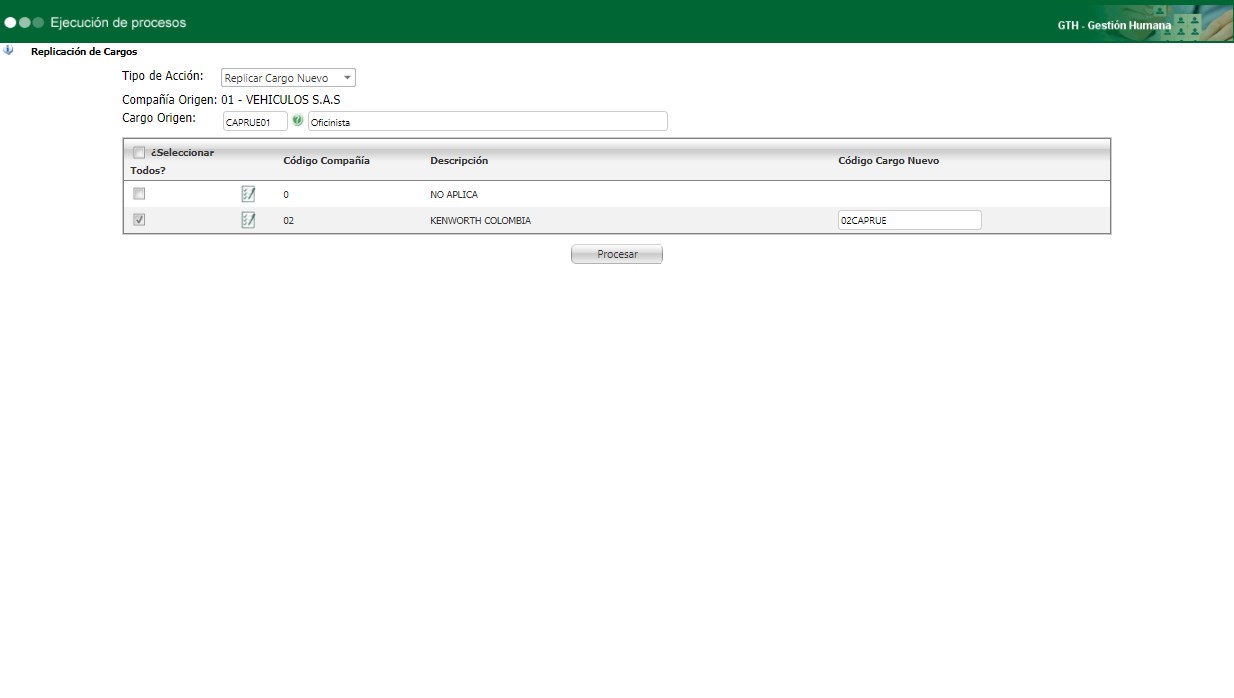Click the Código Compañía column header

pos(326,161)
